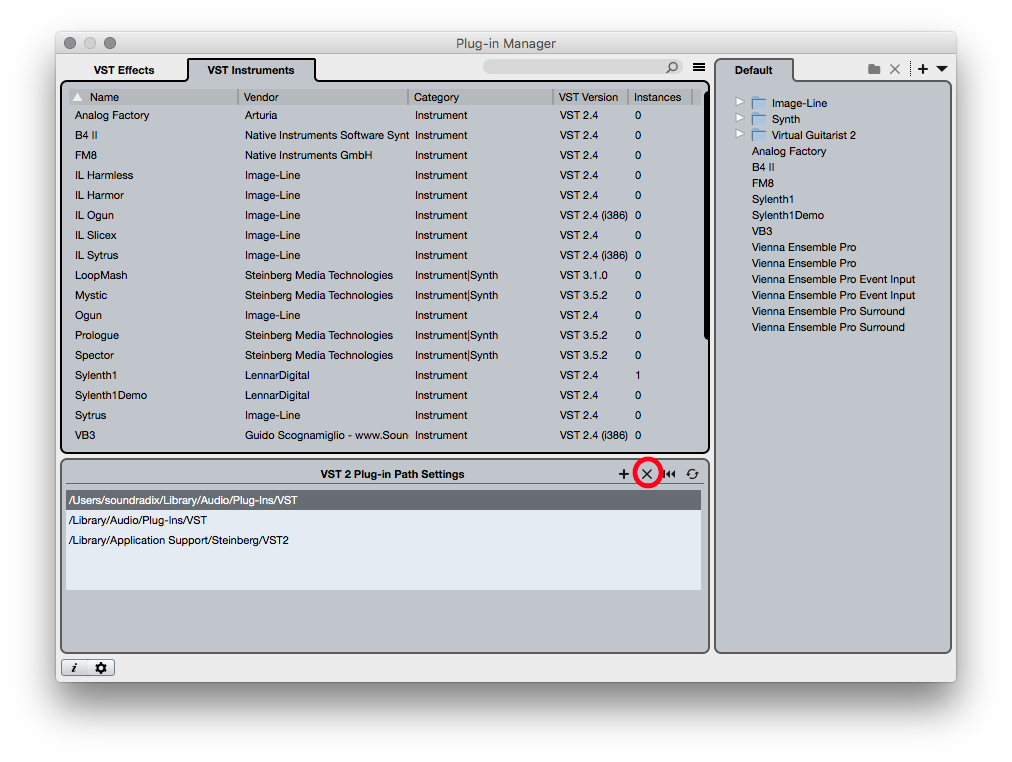
Task: Select Synth folder icon in collection
Action: click(x=759, y=119)
